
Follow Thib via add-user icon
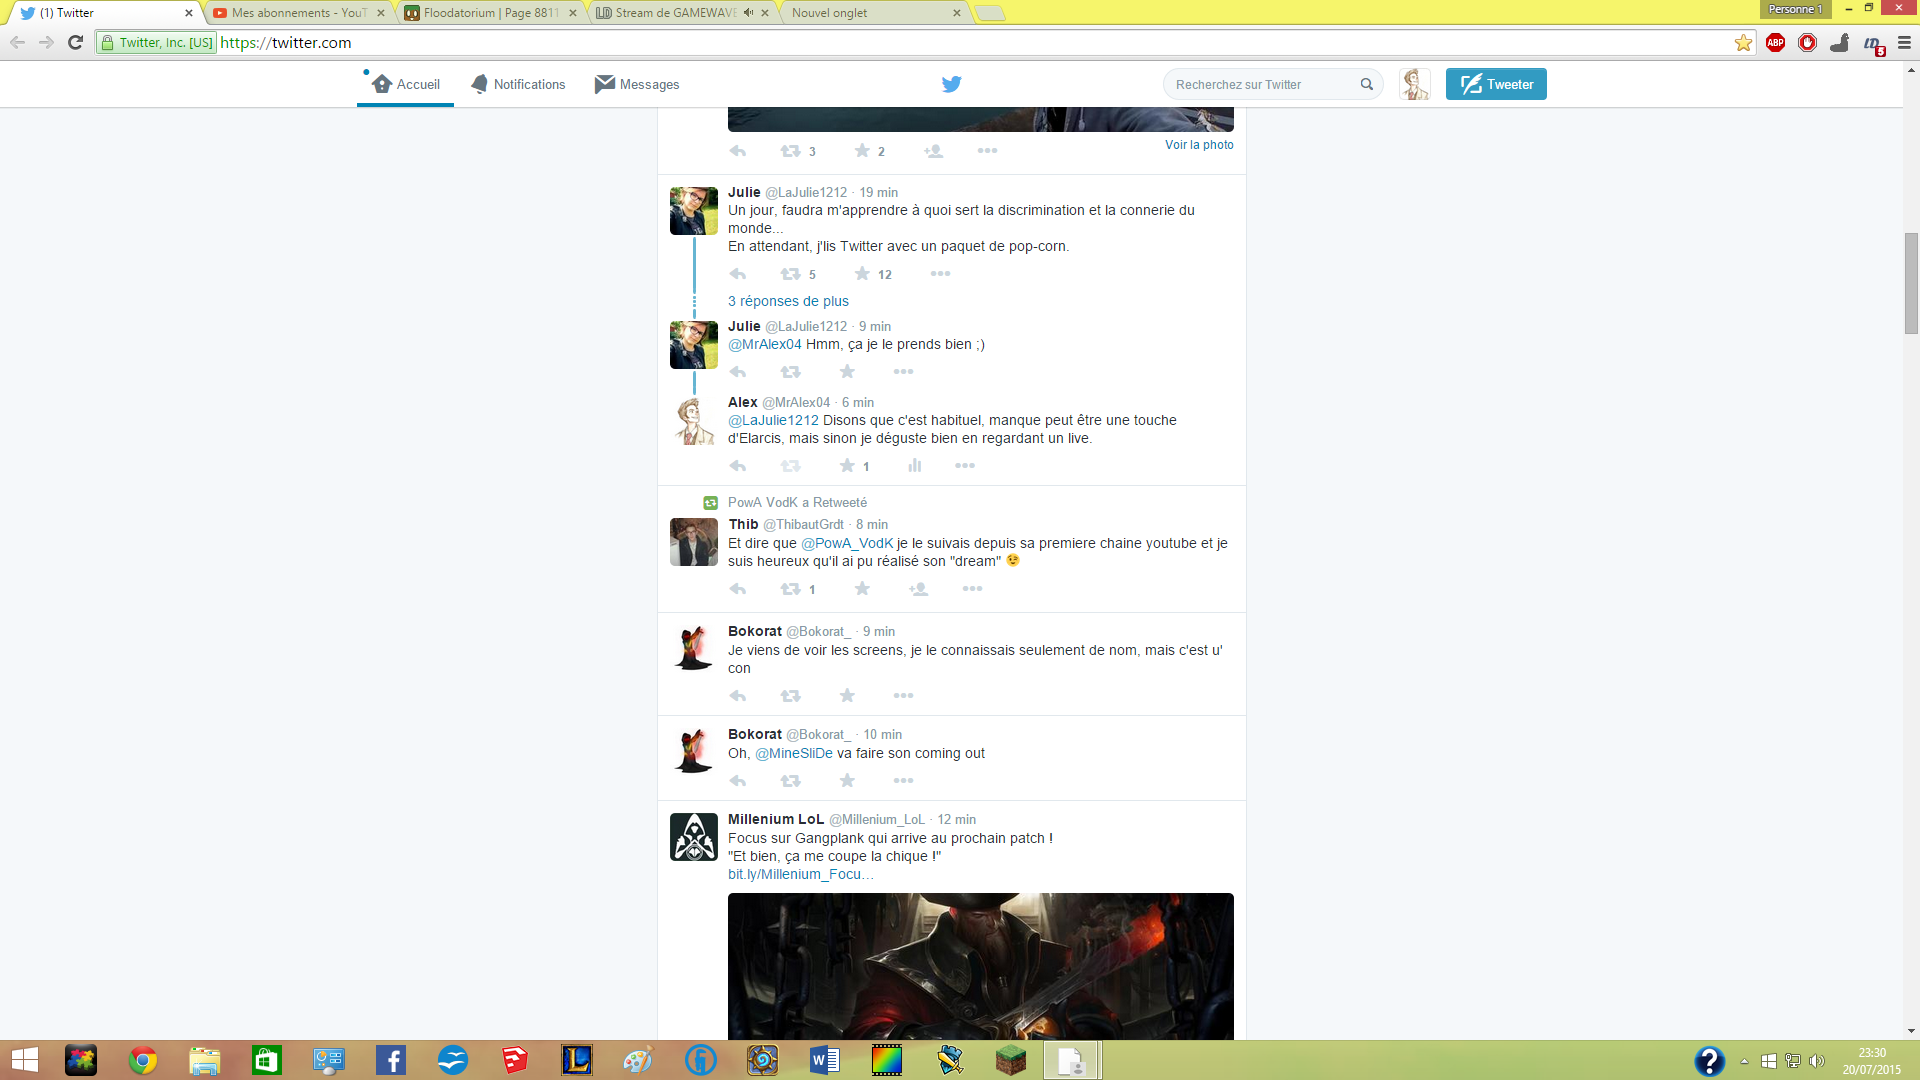[918, 589]
